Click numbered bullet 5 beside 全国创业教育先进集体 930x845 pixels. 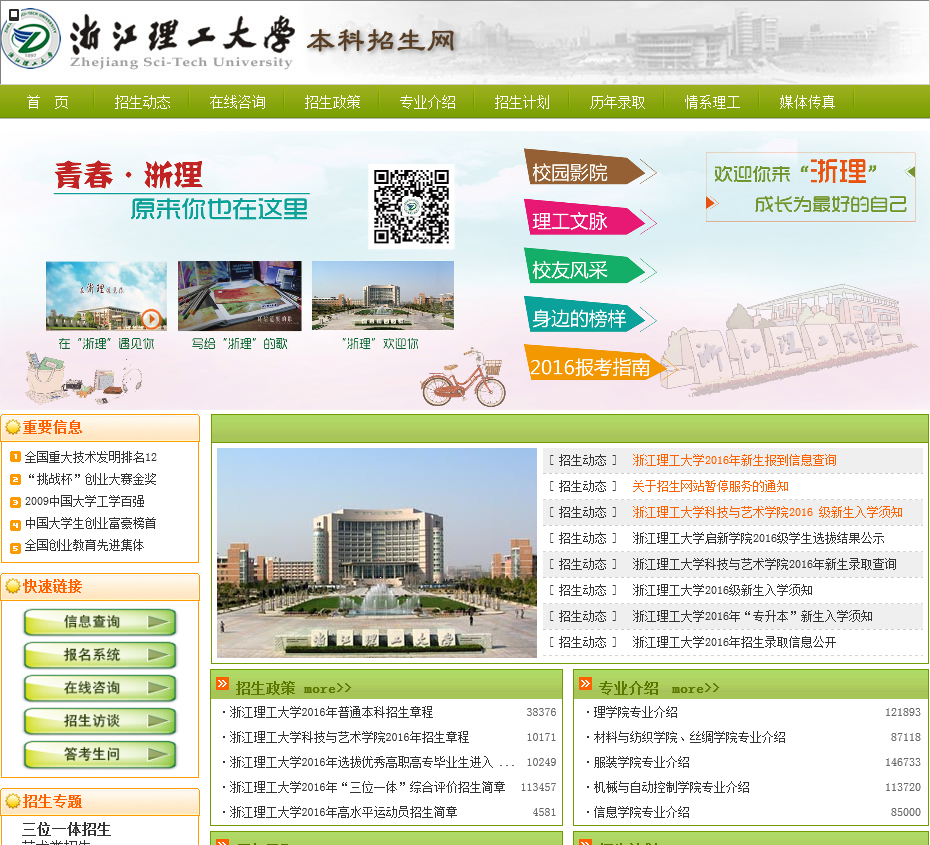[x=15, y=547]
